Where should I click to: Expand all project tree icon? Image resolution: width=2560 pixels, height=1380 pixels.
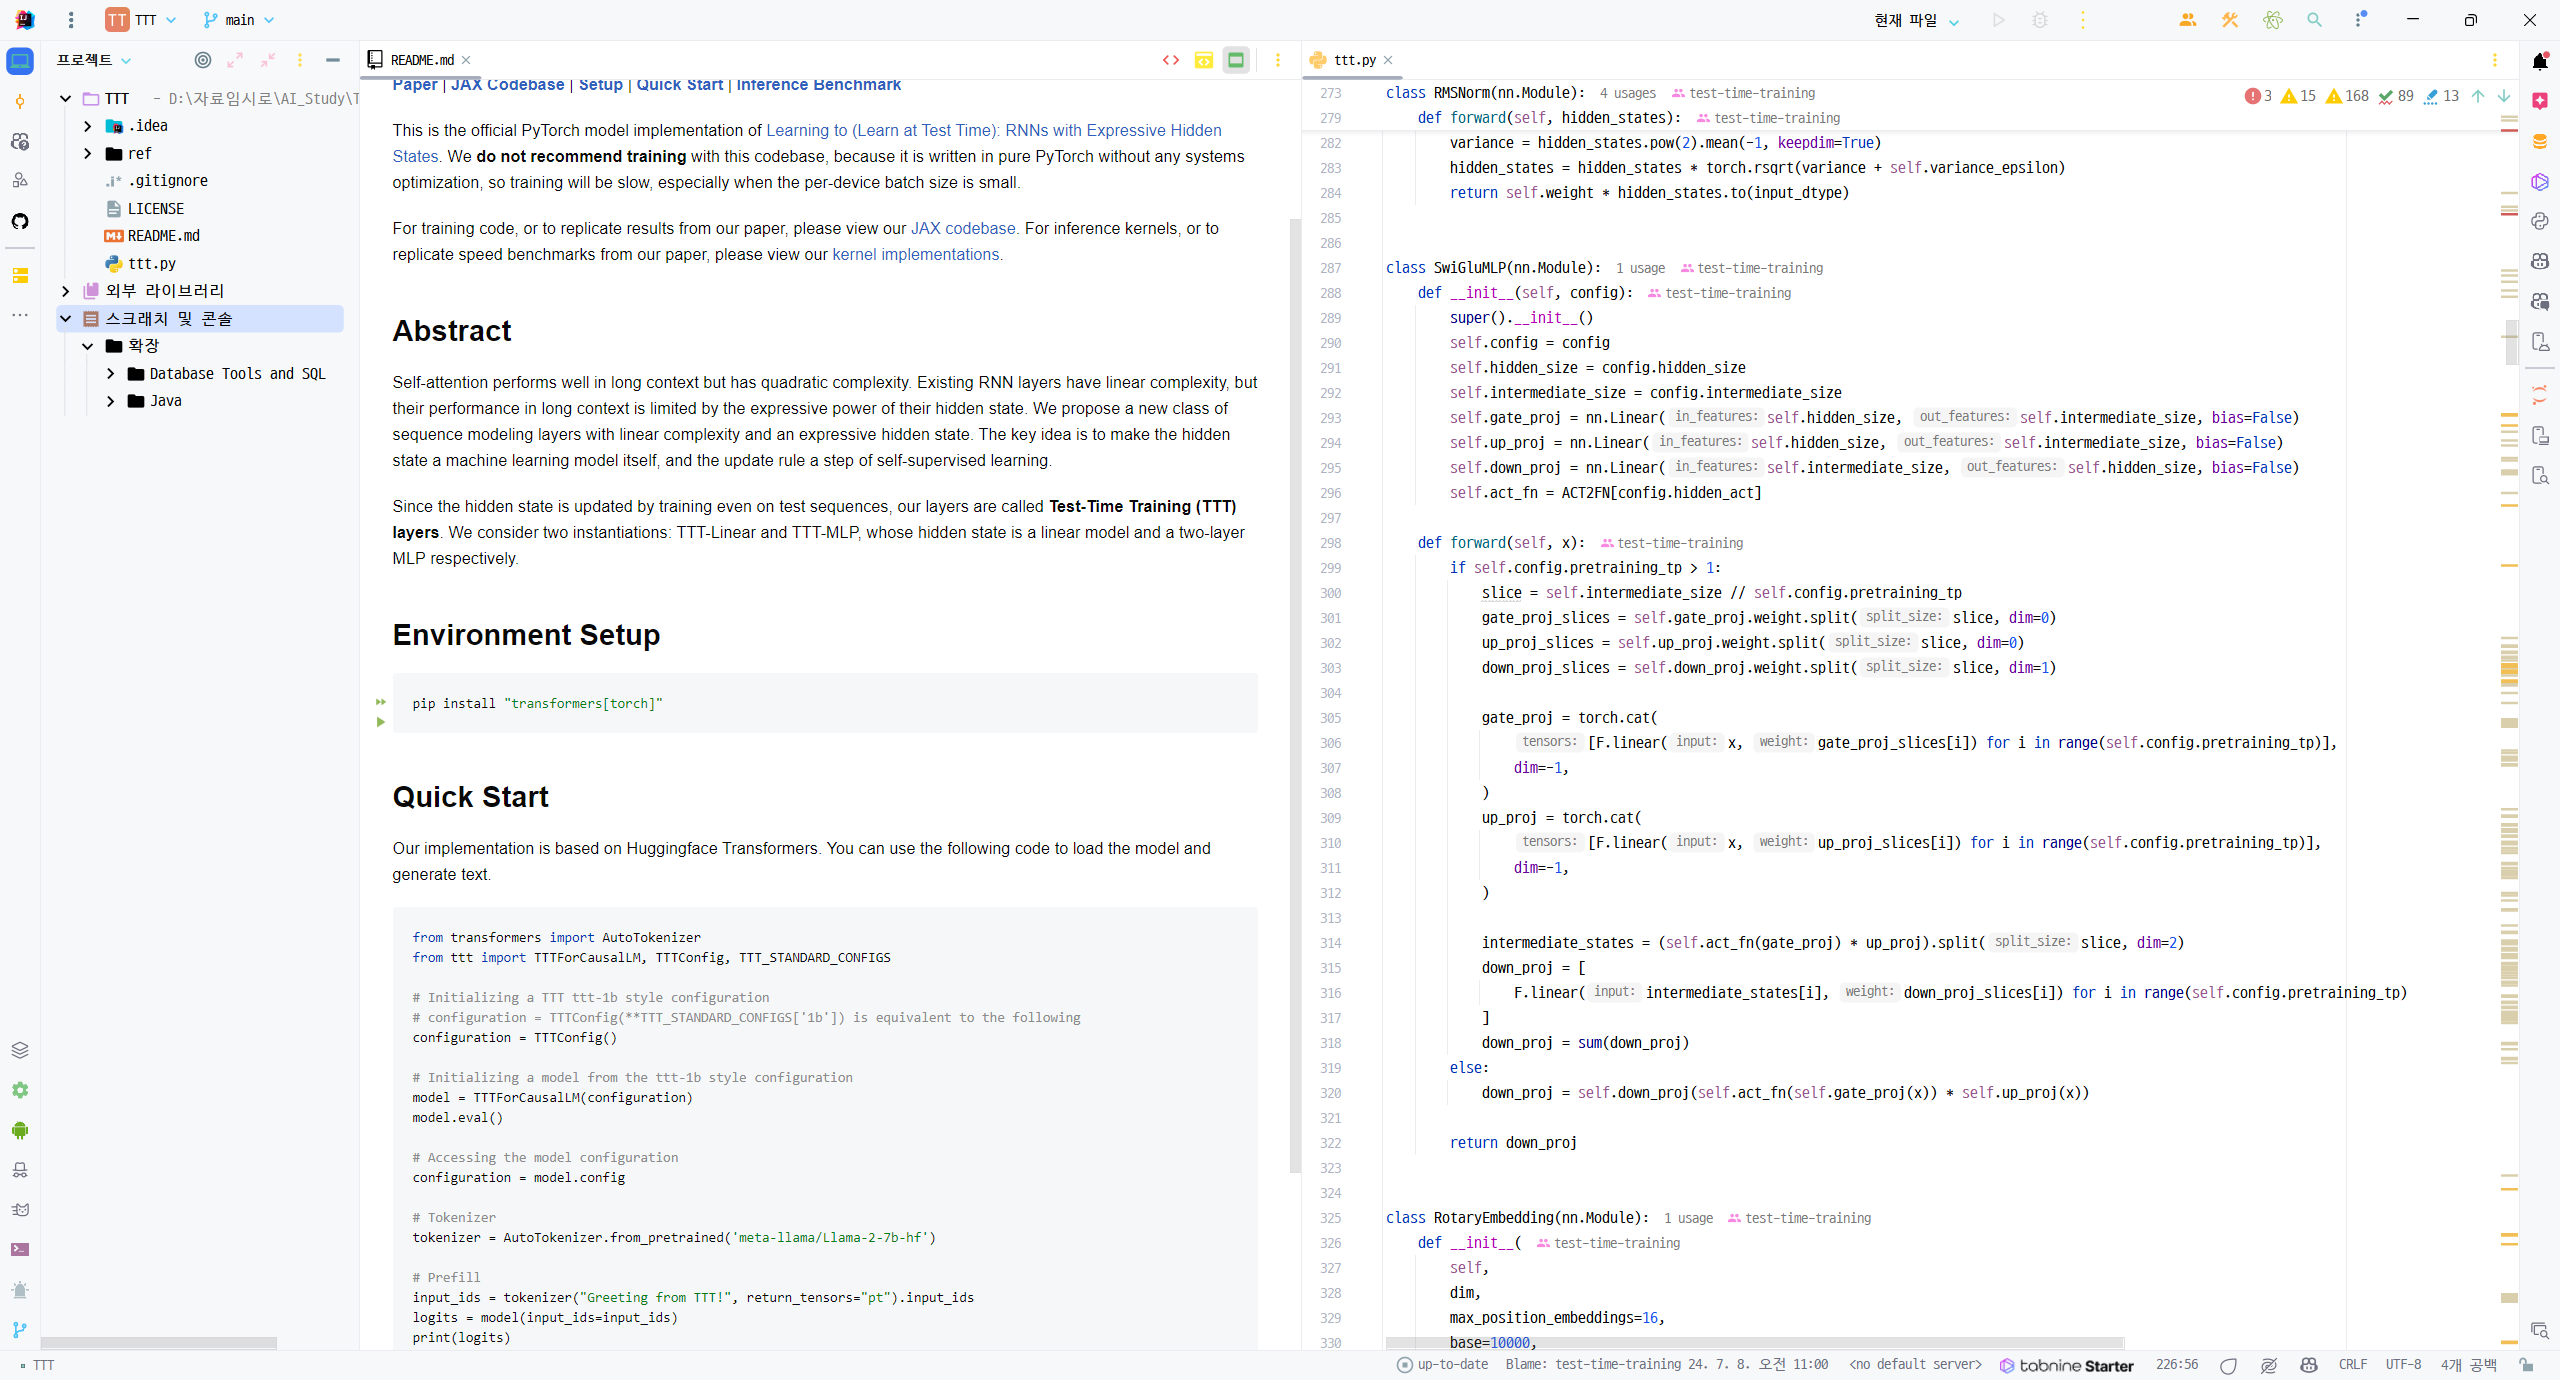(235, 60)
